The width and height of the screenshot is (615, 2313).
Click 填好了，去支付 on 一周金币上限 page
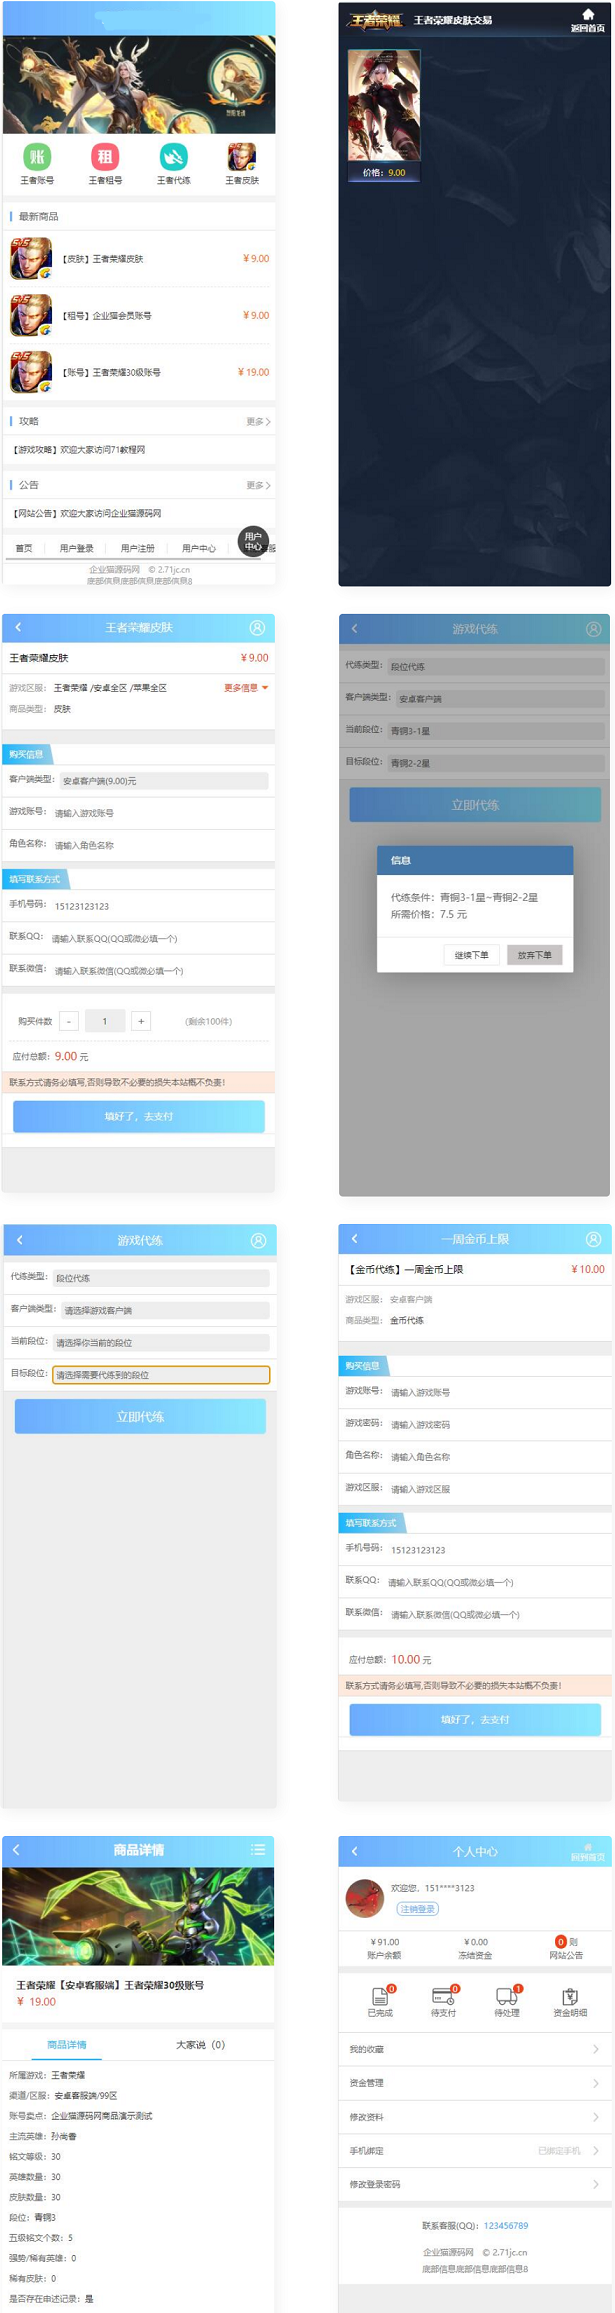[x=475, y=1719]
